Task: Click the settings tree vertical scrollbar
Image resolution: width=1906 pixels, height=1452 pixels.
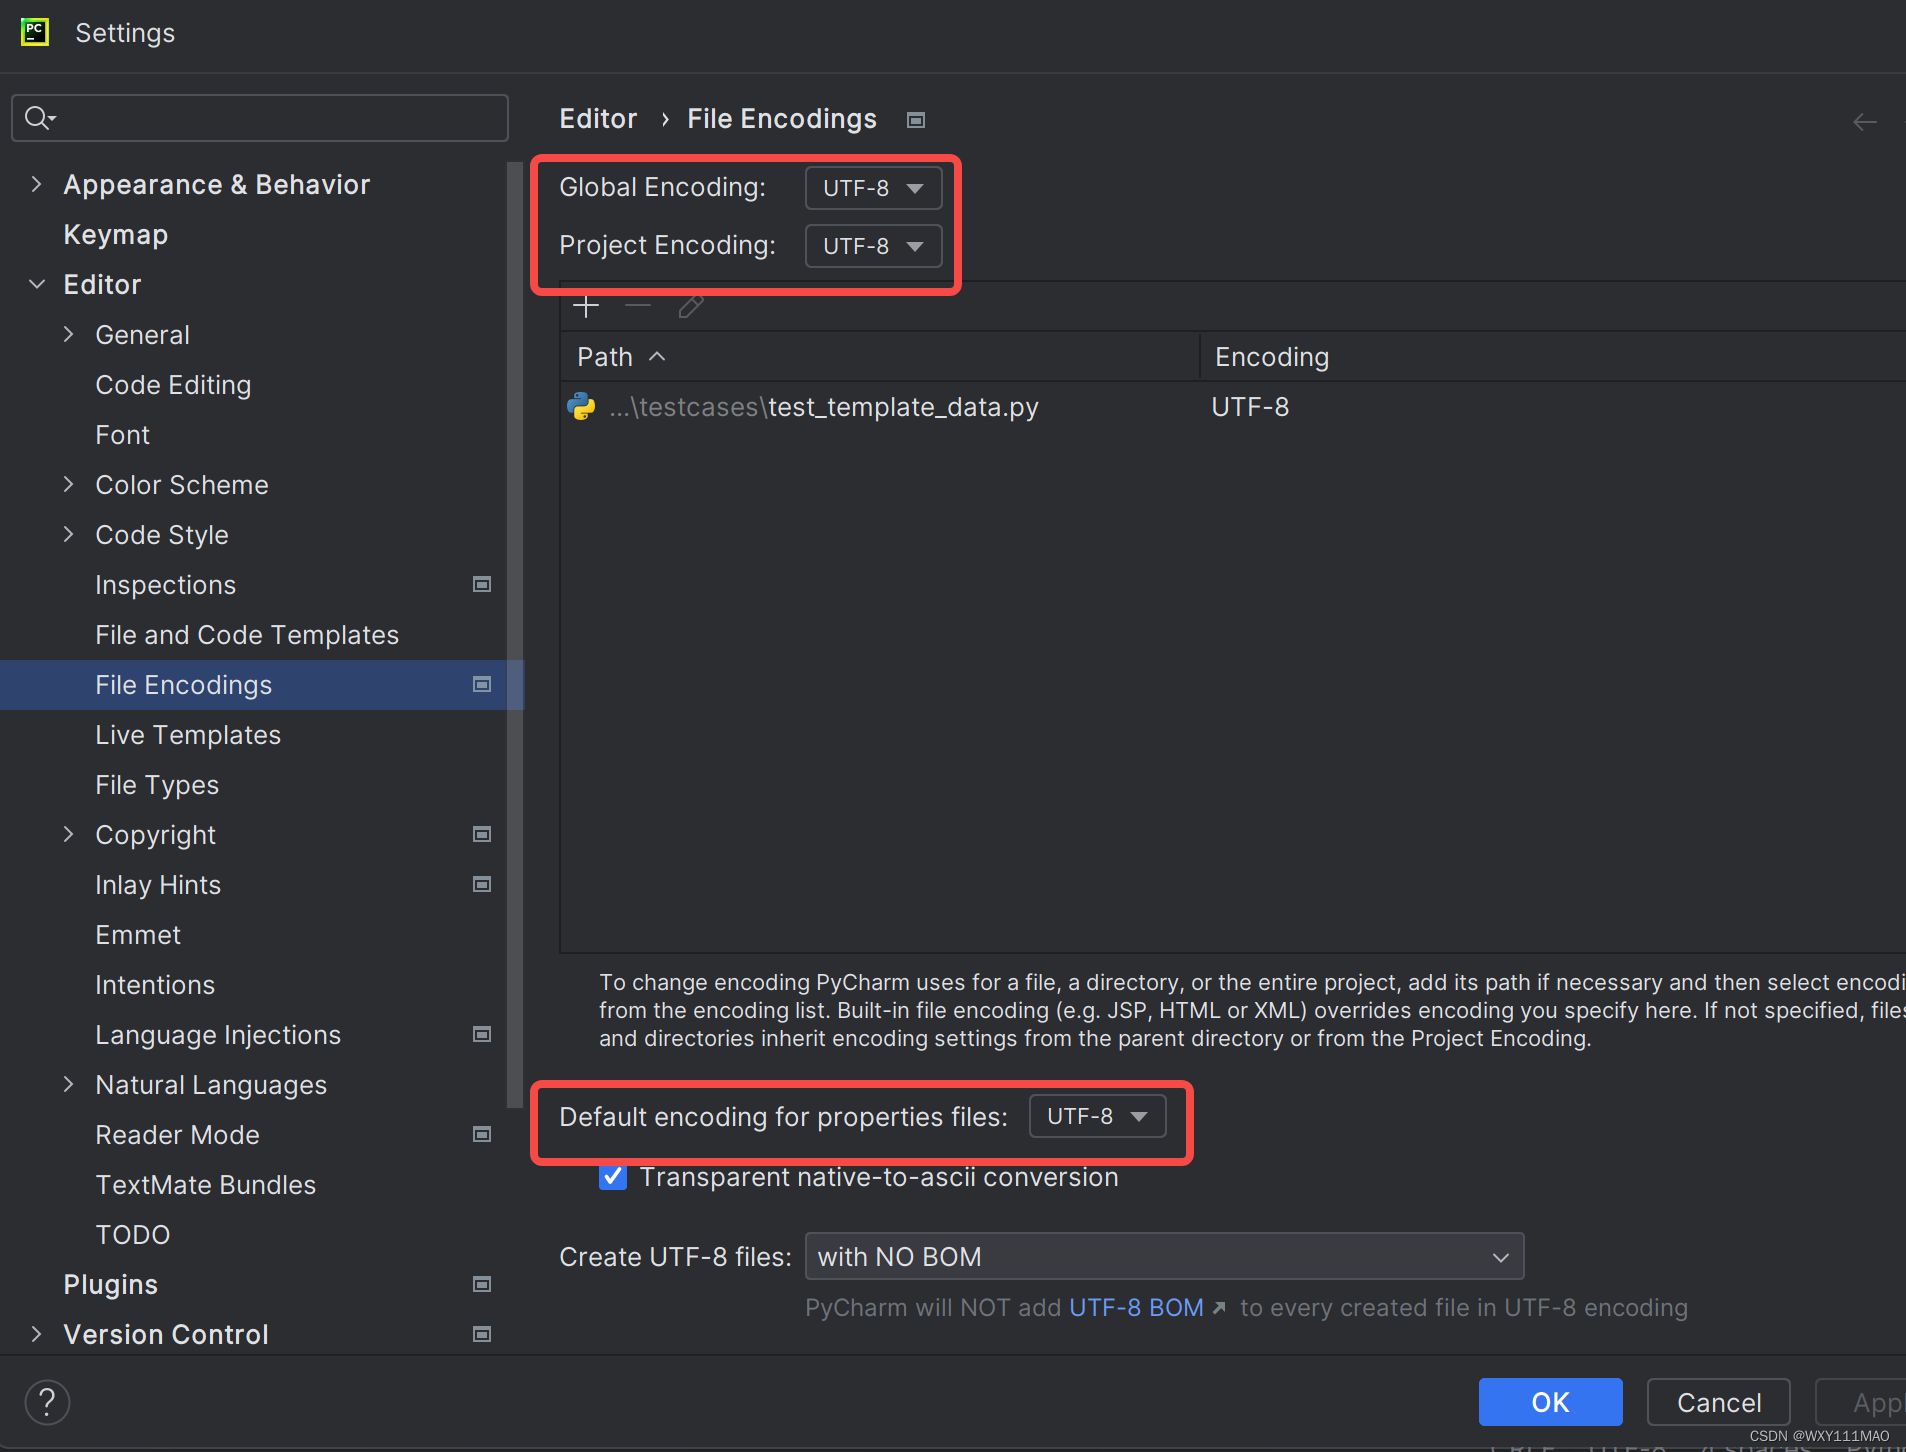Action: click(x=515, y=636)
